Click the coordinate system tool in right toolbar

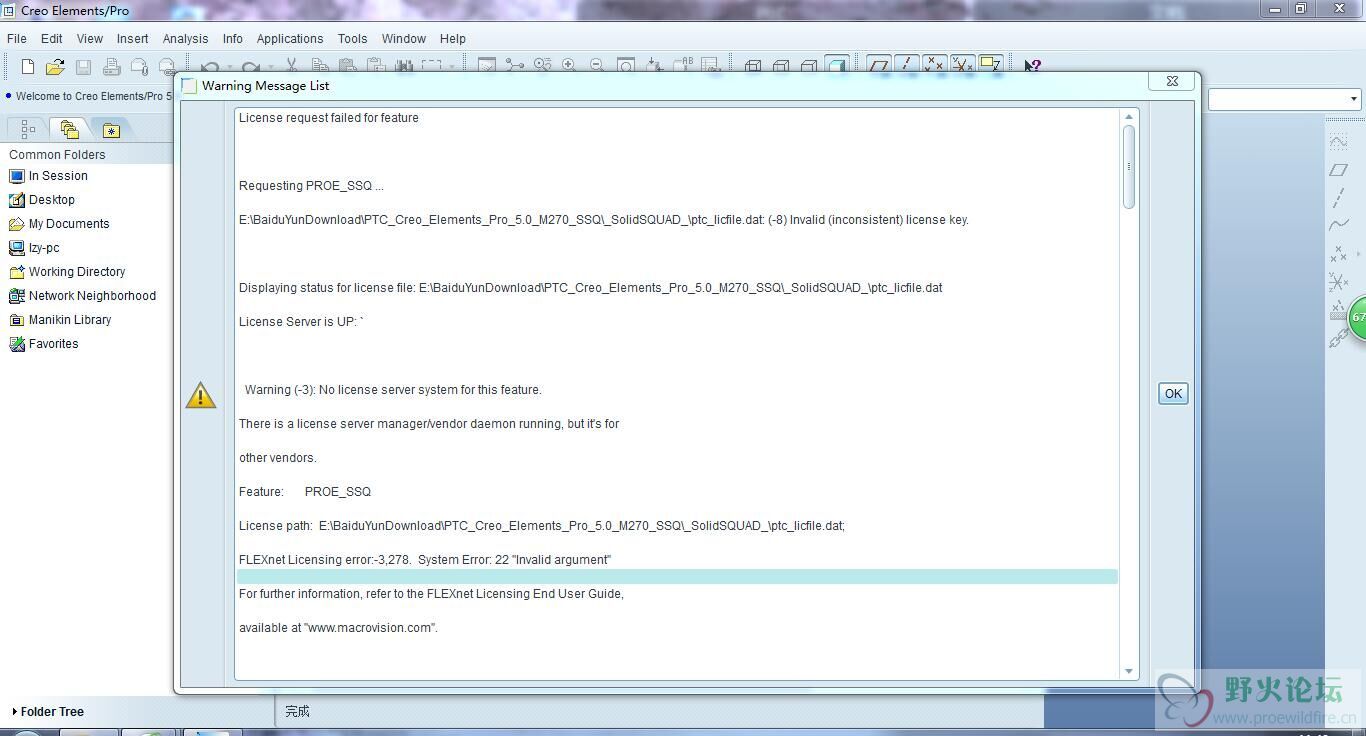1339,282
